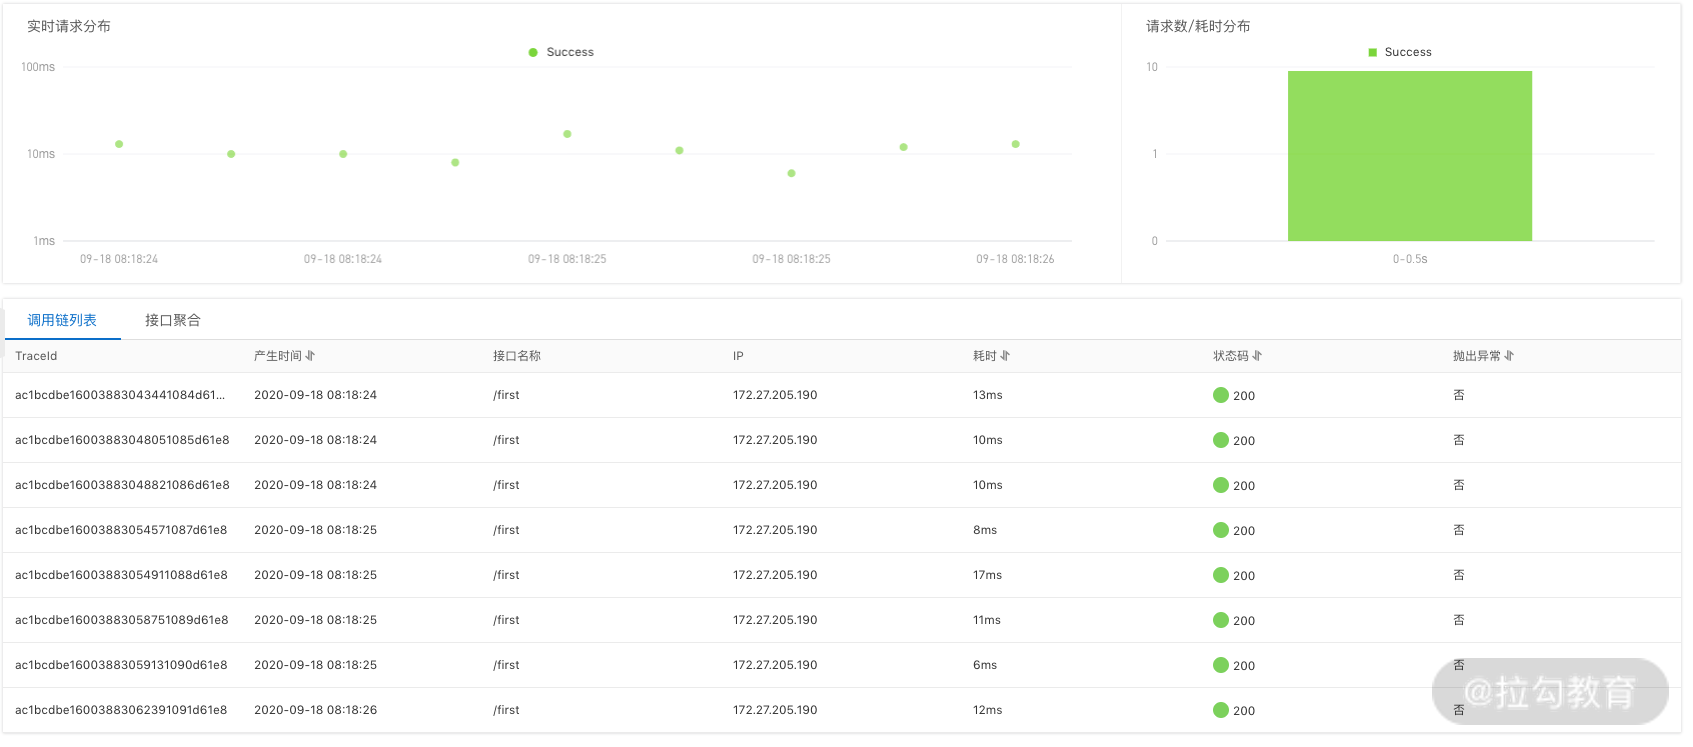Toggle Success legend in 实时请求分布 chart
The image size is (1693, 747).
point(561,52)
